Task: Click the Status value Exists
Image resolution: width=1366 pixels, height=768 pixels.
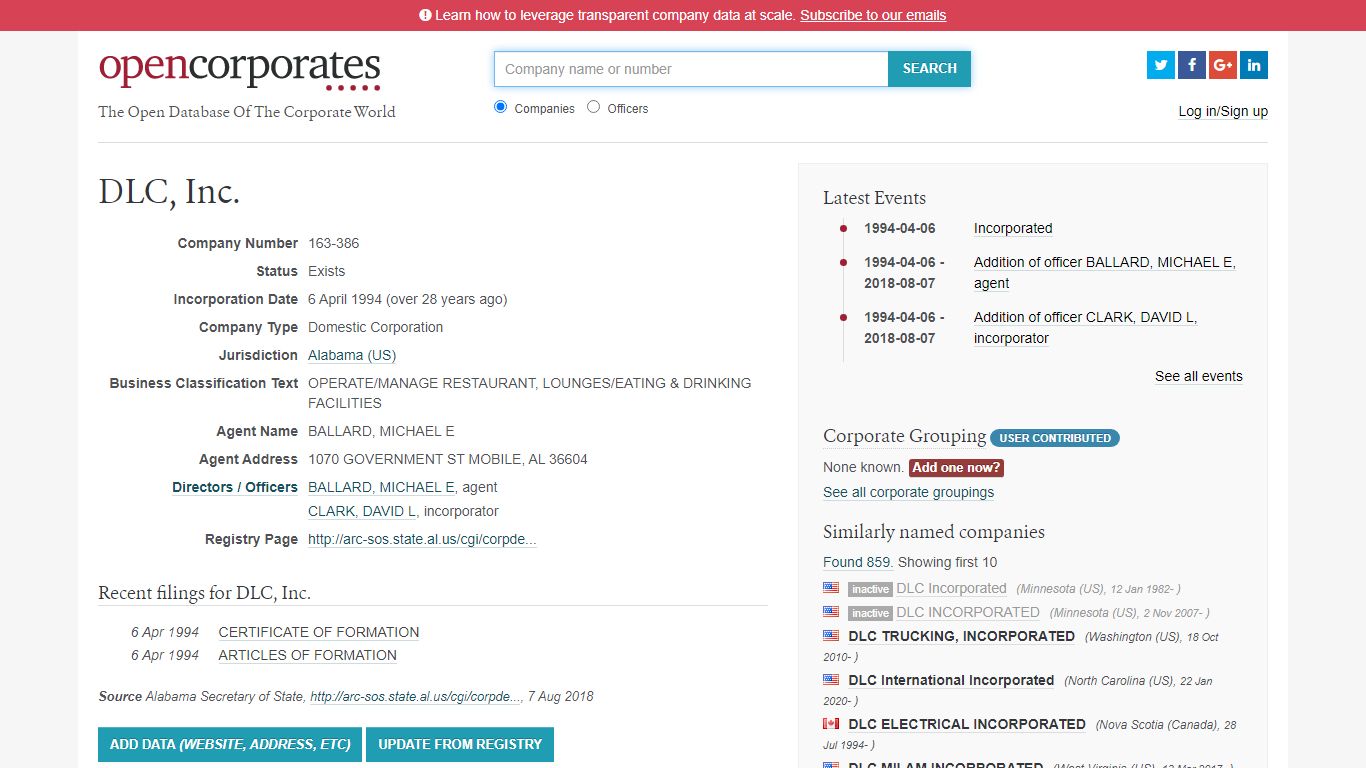Action: tap(326, 271)
